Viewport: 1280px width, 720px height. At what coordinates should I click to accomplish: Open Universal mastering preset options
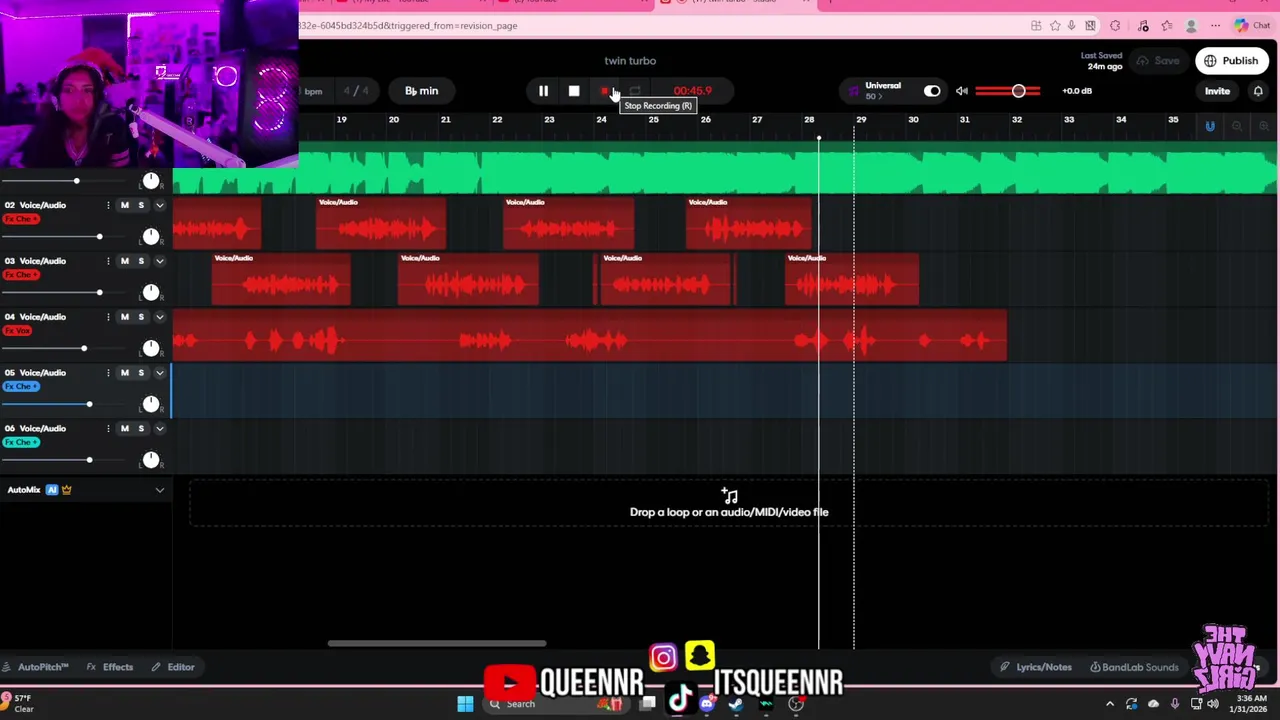882,91
